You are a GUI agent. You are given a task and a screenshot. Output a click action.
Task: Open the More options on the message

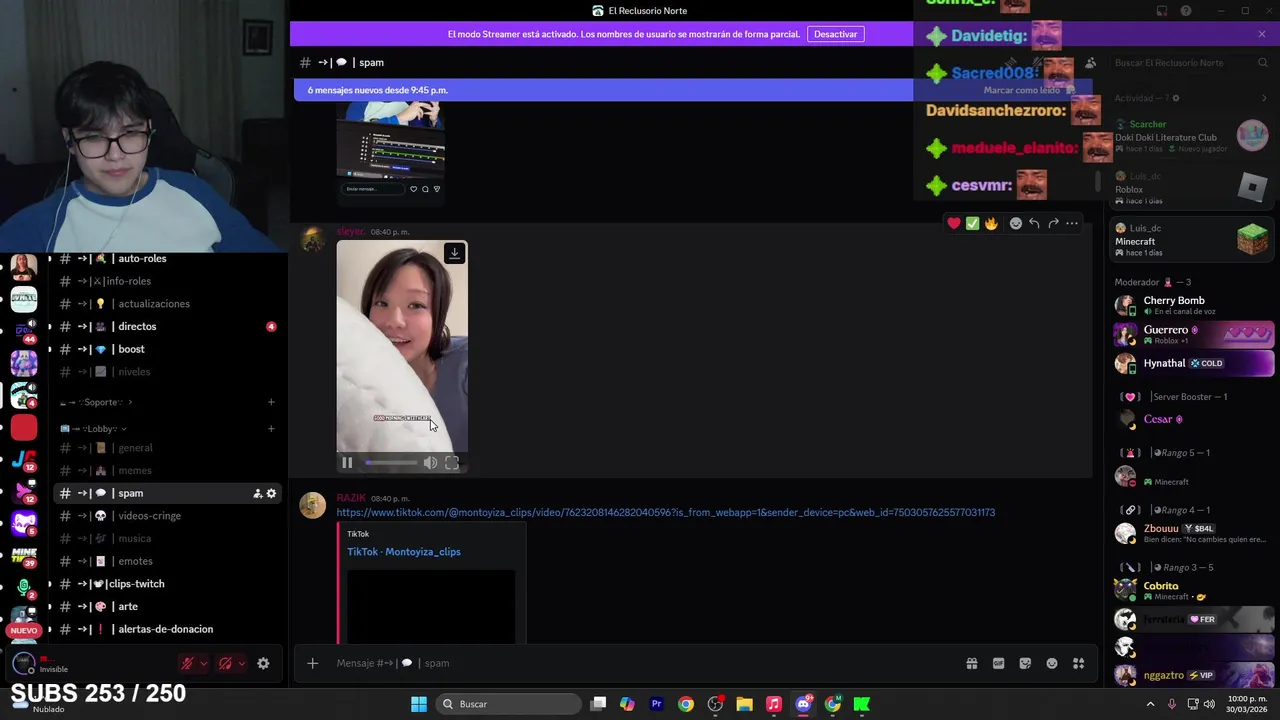click(1072, 223)
